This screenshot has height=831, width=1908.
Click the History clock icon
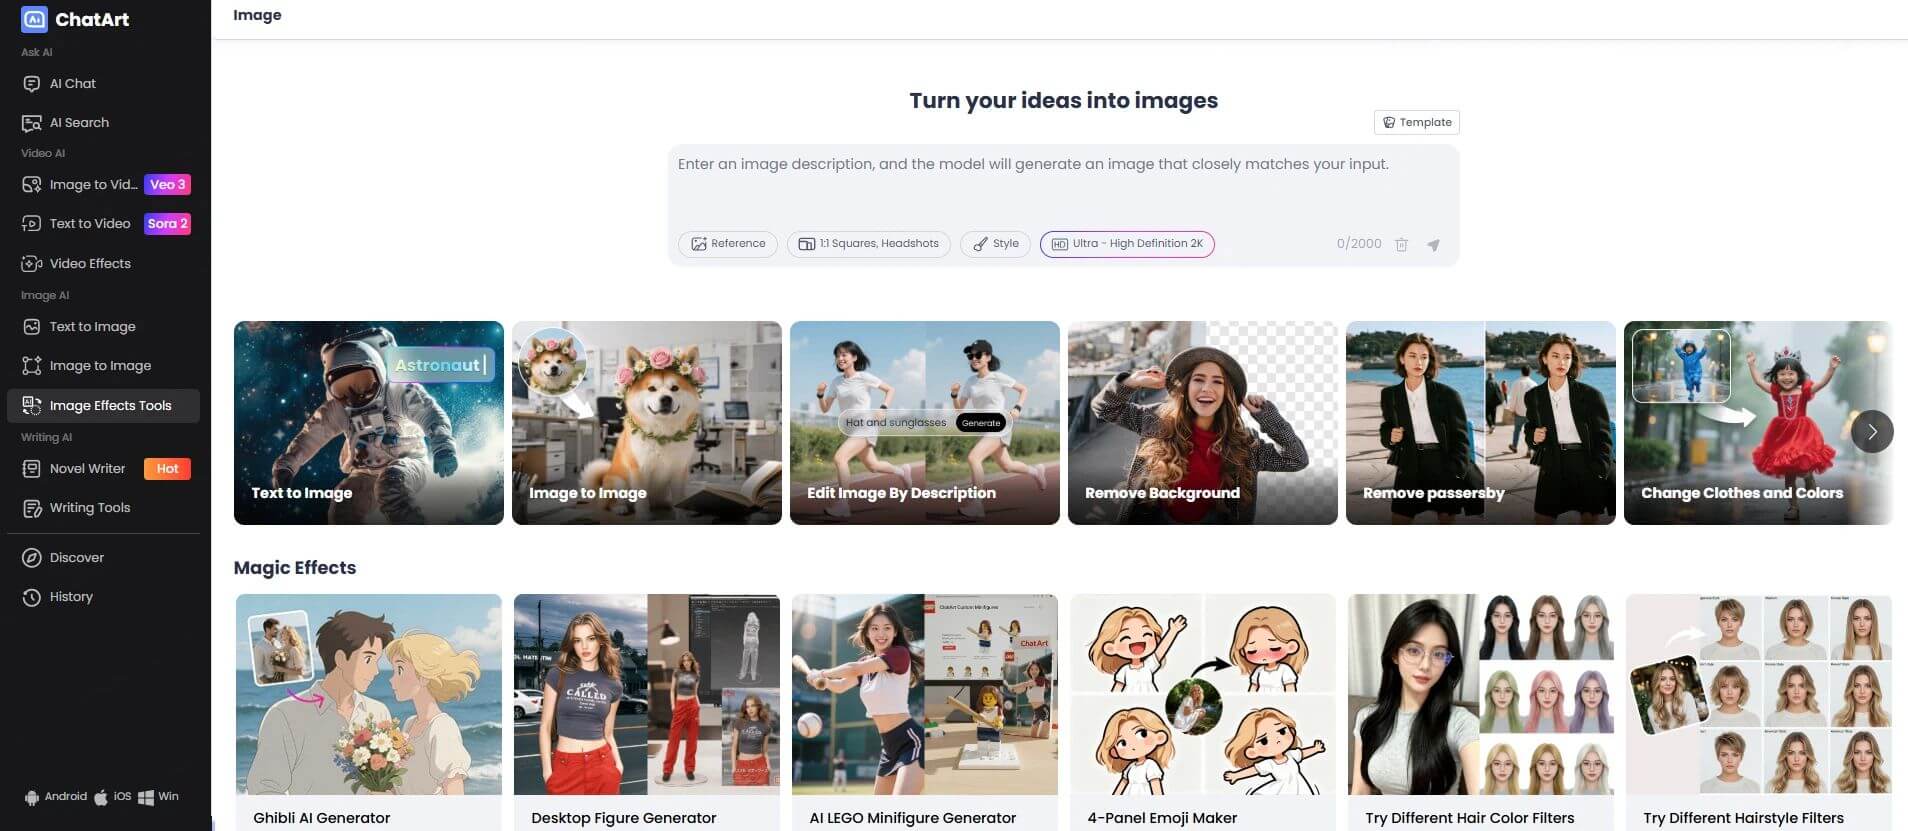tap(32, 597)
